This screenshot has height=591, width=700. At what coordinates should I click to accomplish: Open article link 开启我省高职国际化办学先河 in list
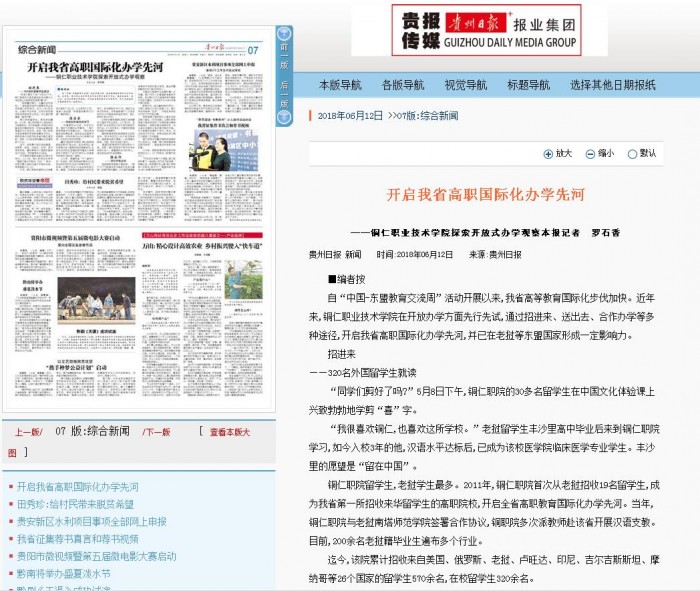point(78,487)
